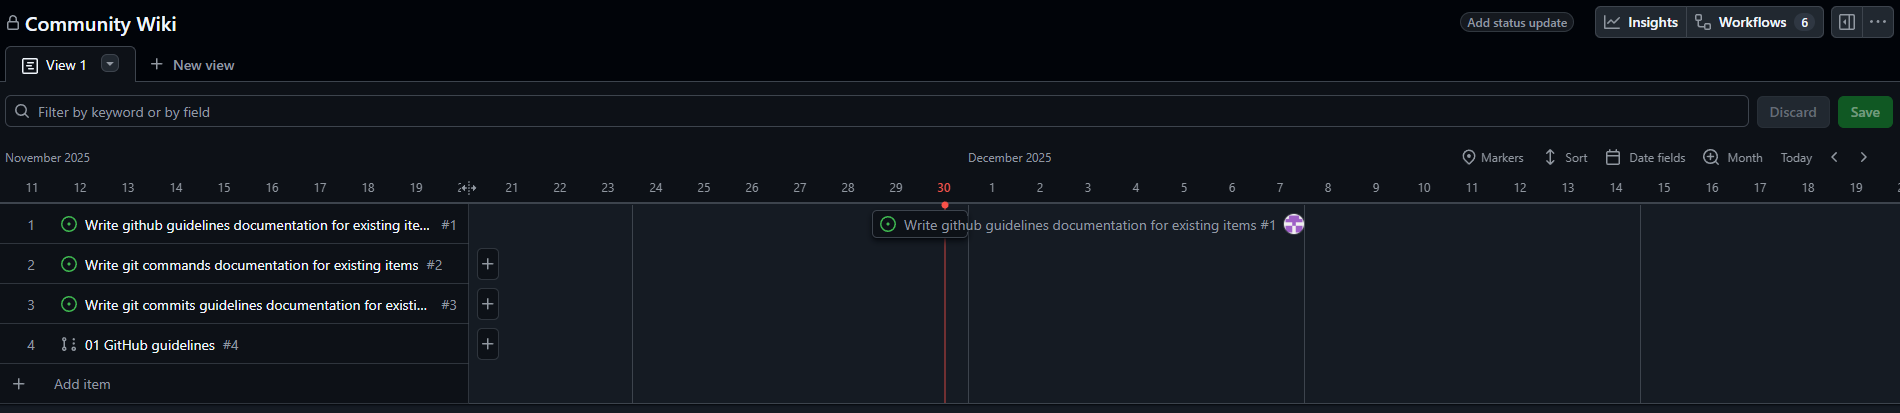The image size is (1900, 413).
Task: Focus the Filter by keyword field
Action: click(877, 111)
